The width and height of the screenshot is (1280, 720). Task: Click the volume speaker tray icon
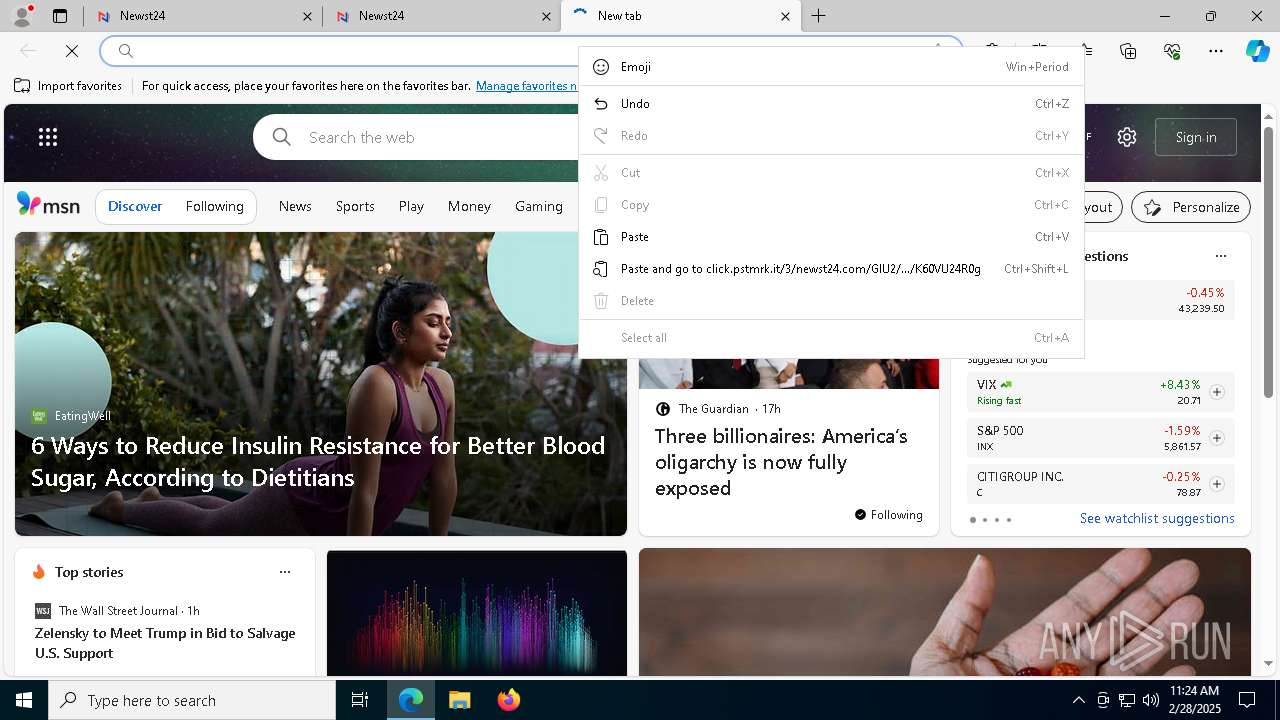[1150, 700]
